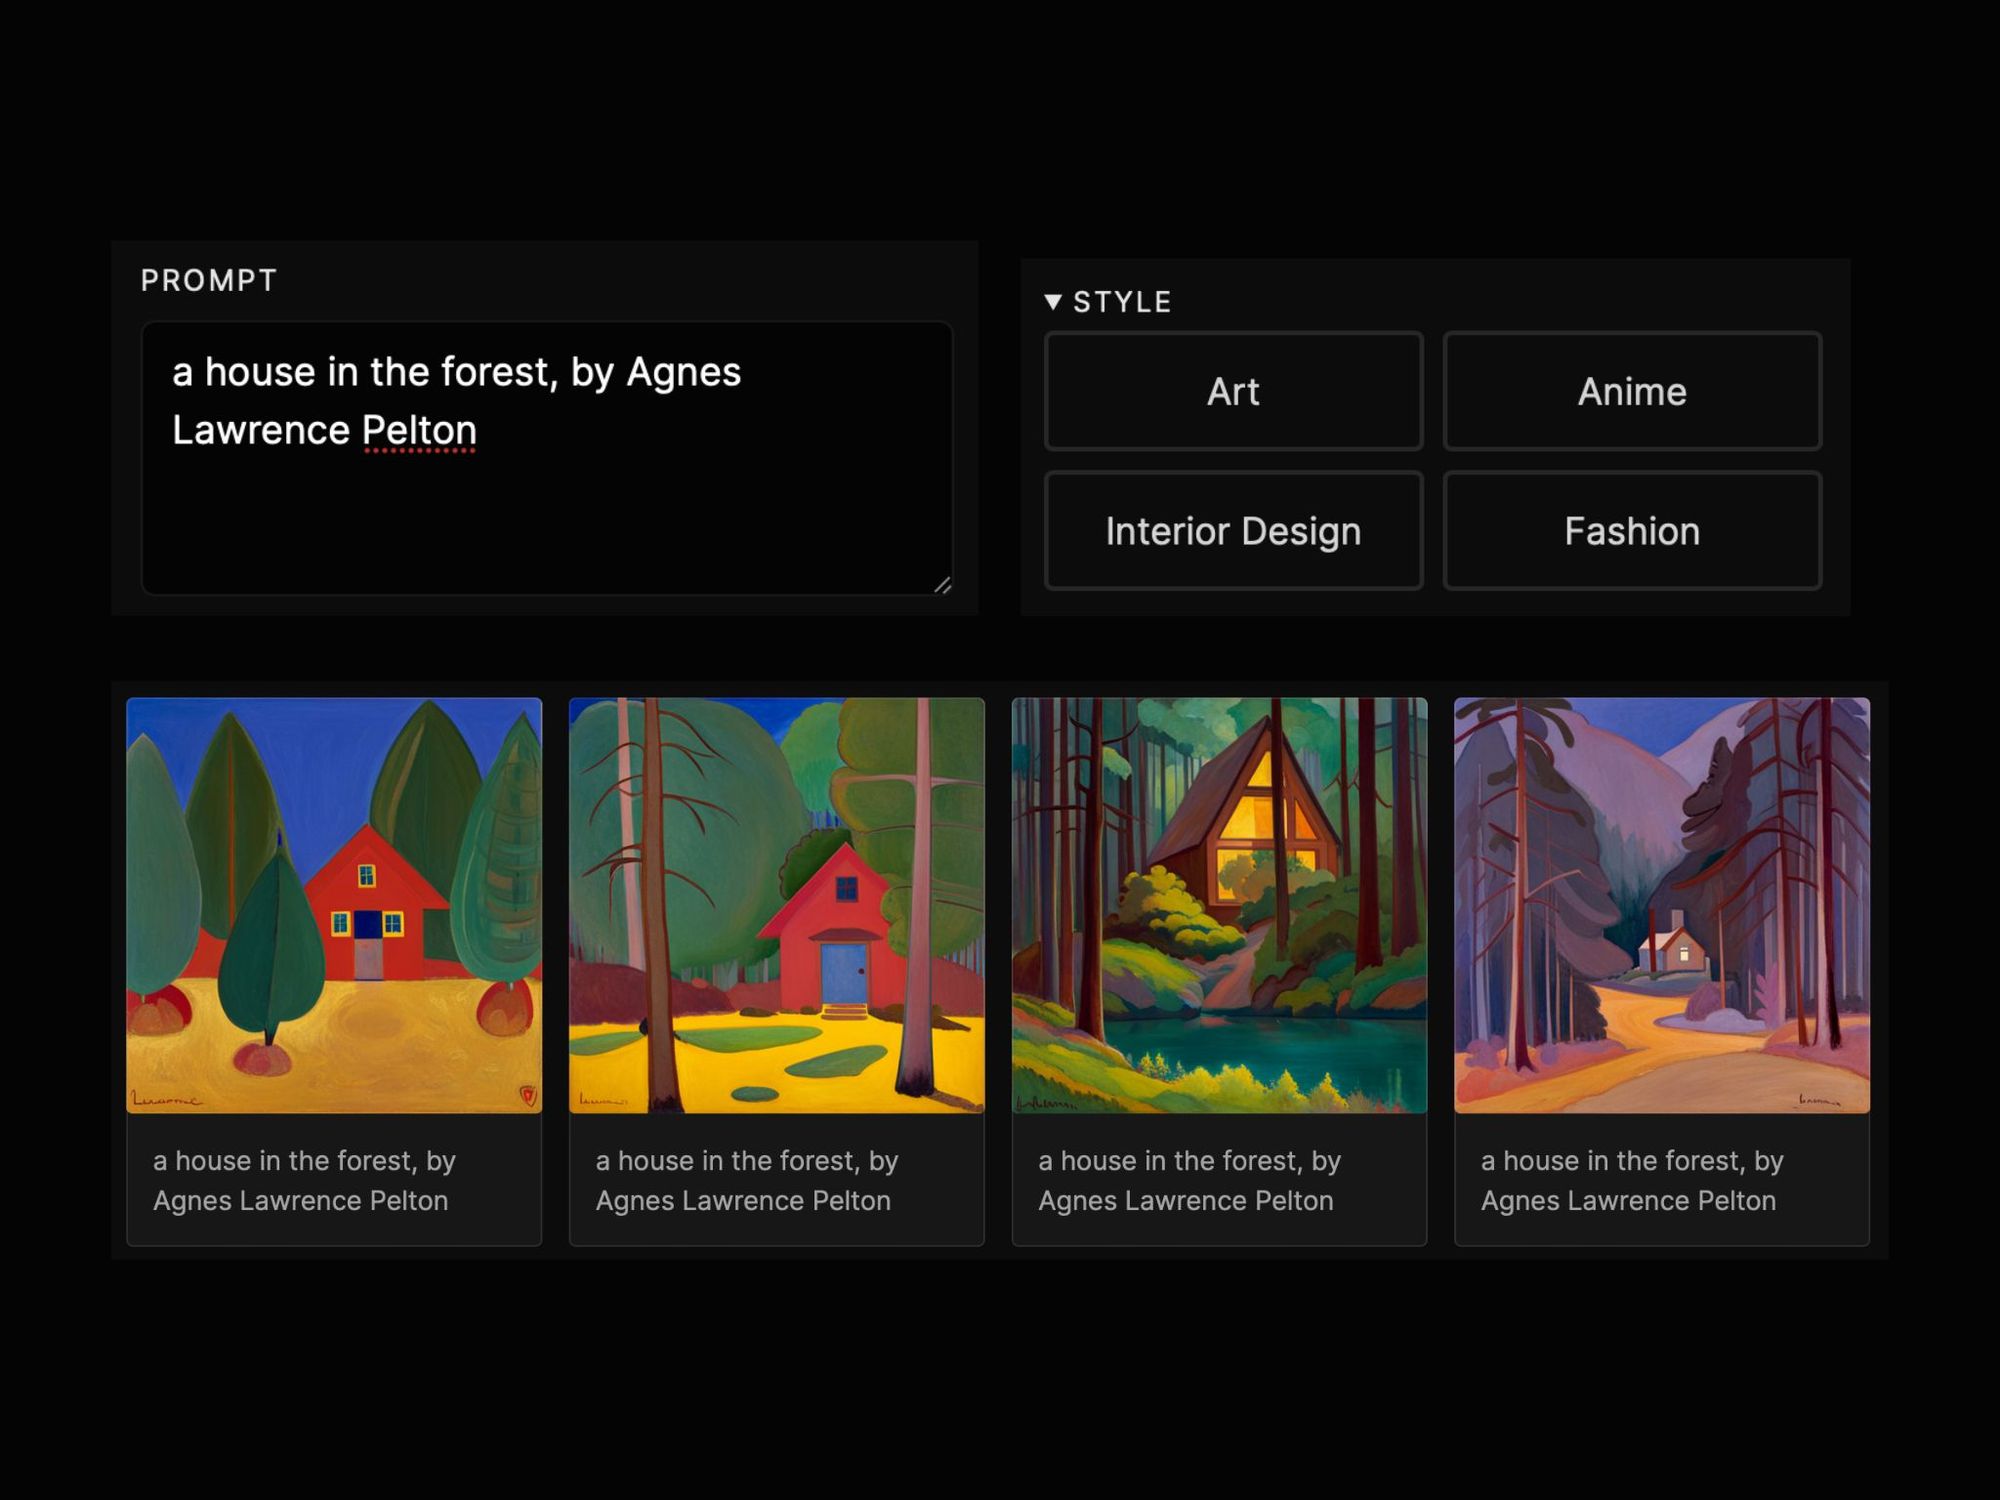Click caption under the second generated image

(746, 1180)
